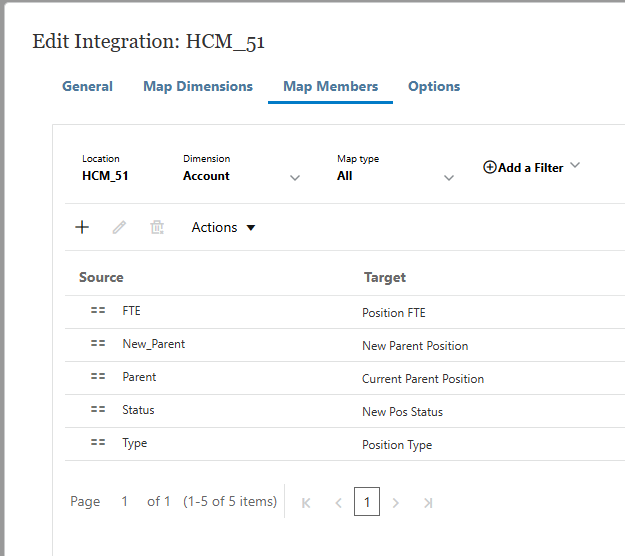Select the Status mapping row
The image size is (625, 556).
[x=345, y=411]
